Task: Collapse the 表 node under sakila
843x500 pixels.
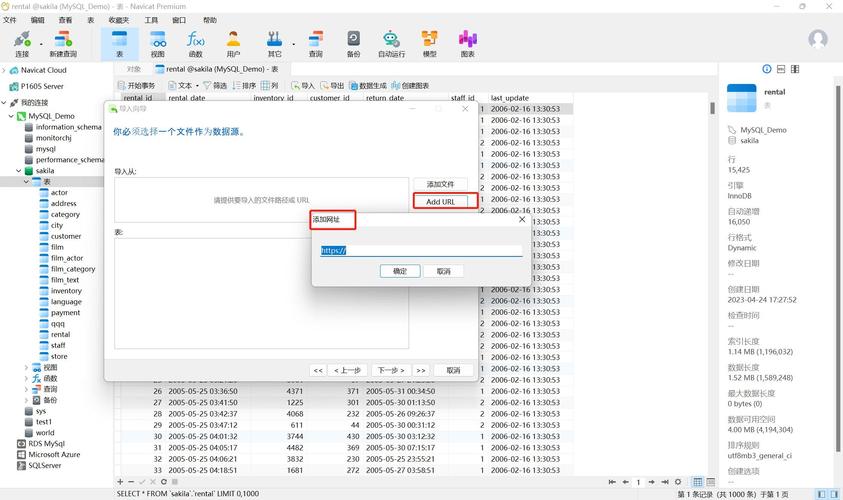Action: [x=26, y=182]
